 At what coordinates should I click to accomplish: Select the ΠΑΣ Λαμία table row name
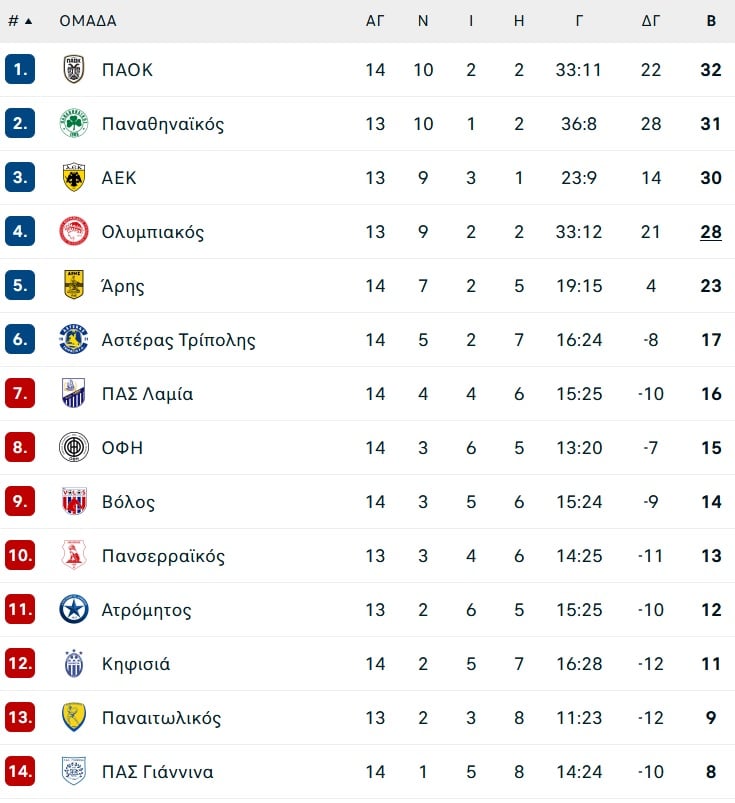click(x=148, y=394)
